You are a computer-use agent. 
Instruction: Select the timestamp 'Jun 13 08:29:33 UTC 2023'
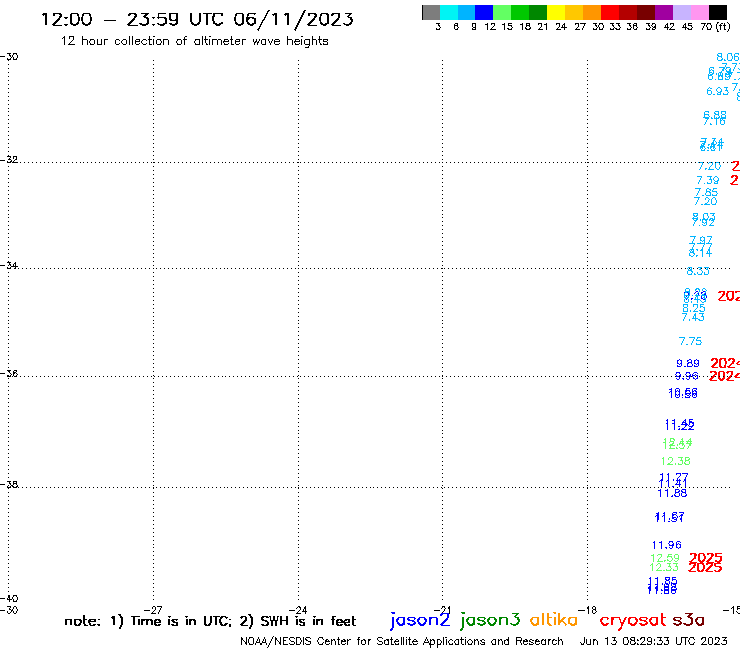pos(653,641)
